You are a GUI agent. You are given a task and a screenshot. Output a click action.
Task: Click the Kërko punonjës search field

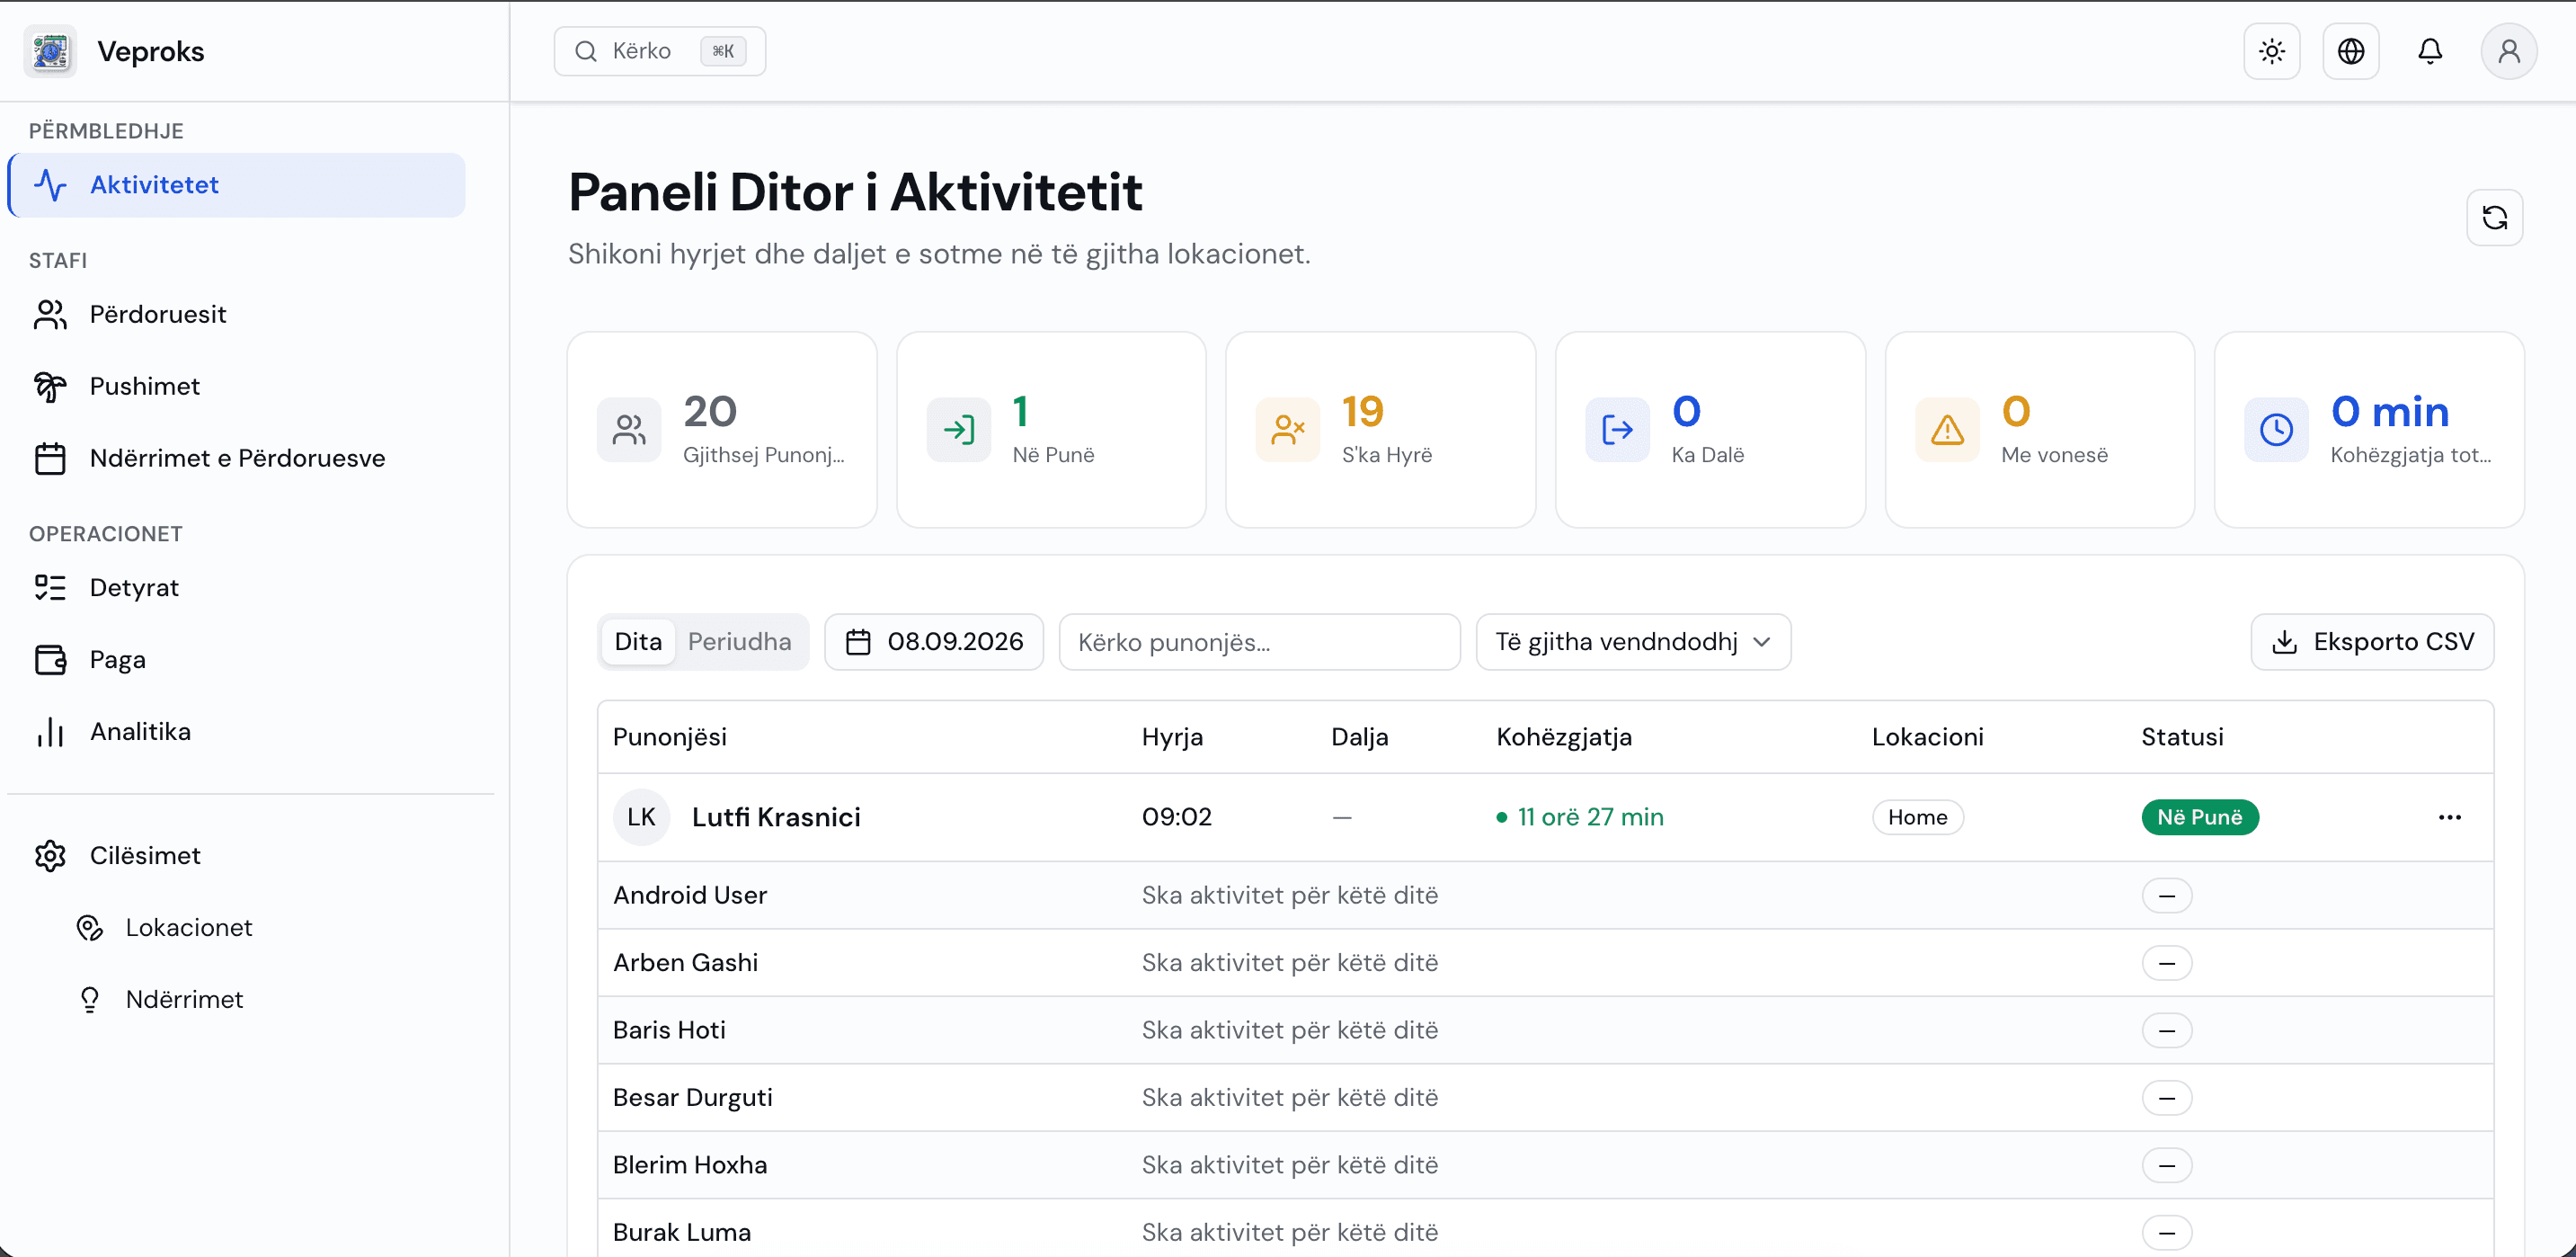coord(1259,641)
